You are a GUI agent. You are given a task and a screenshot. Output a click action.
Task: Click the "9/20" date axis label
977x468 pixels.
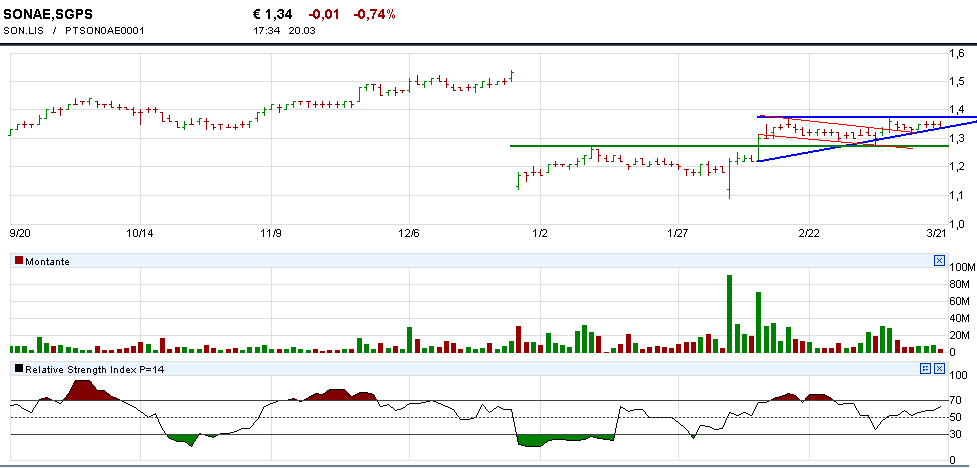coord(20,233)
